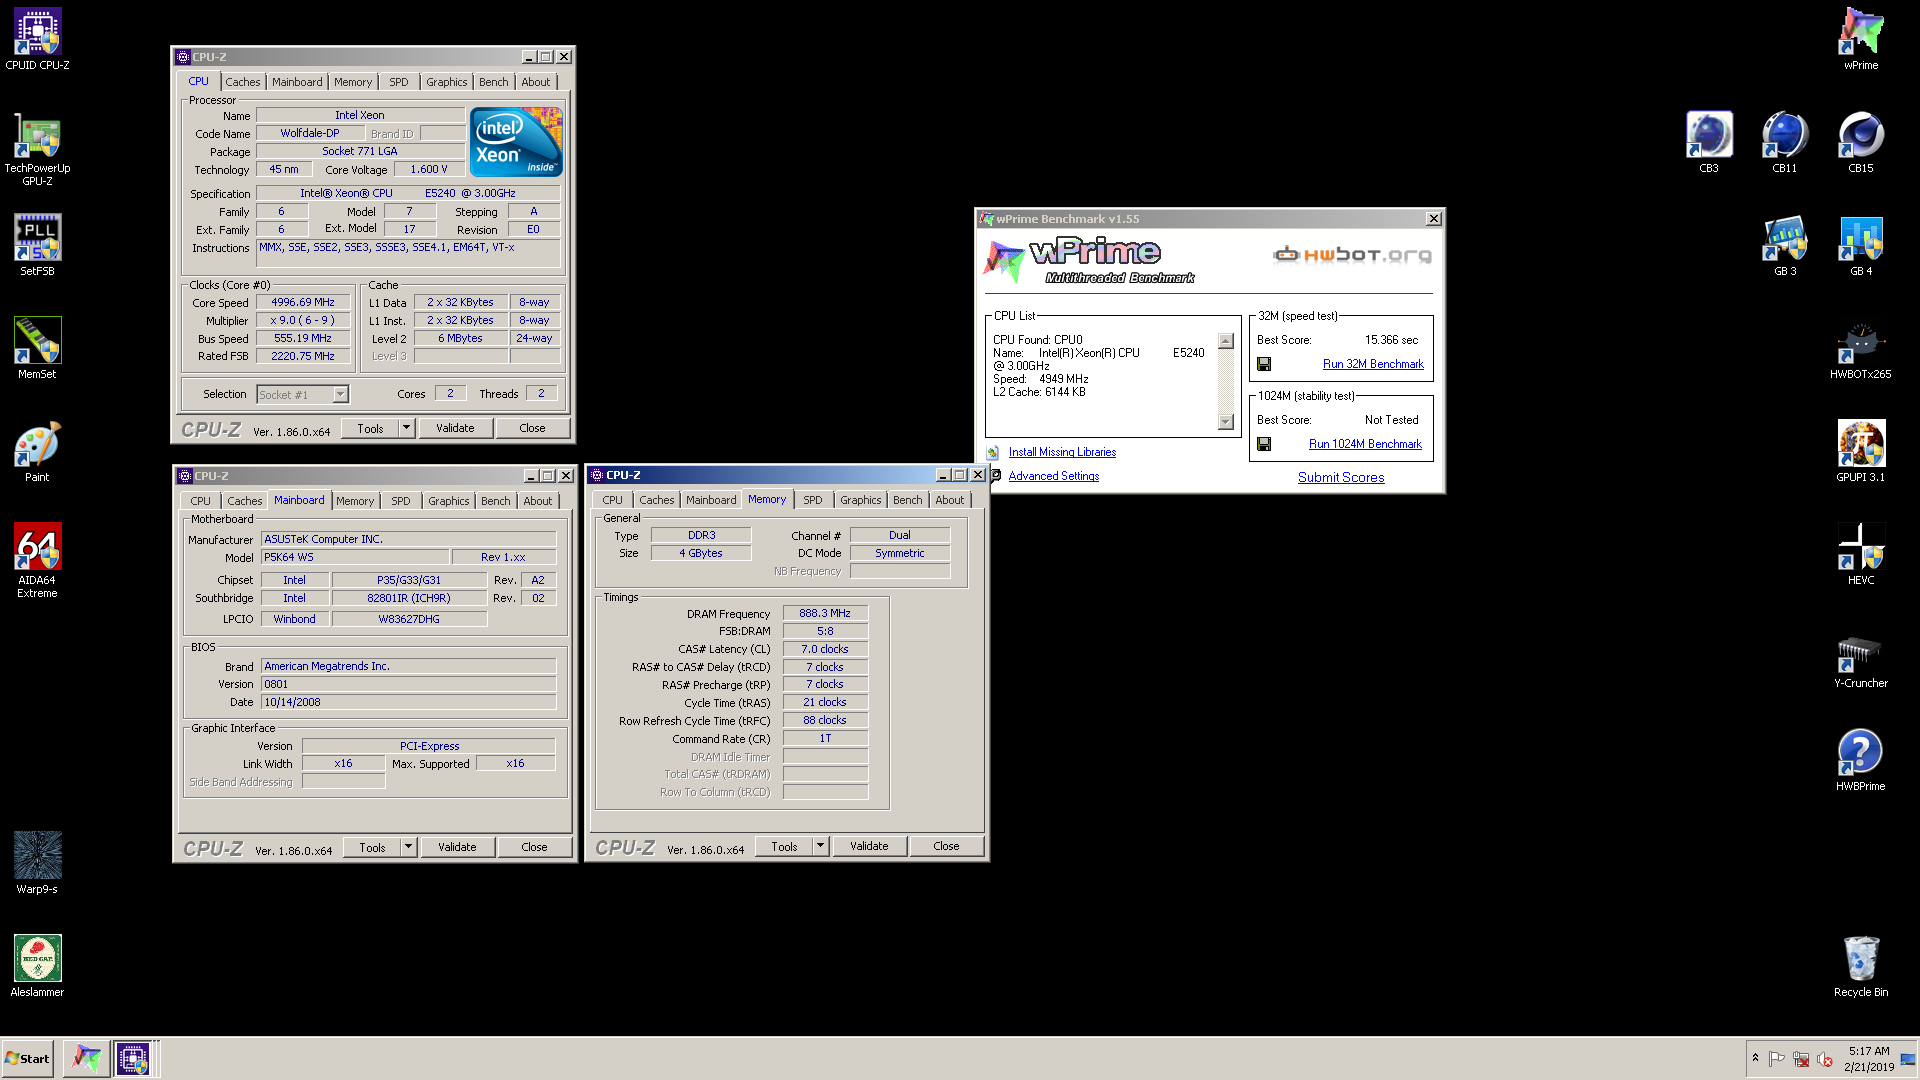
Task: Launch the HEVC desktop shortcut
Action: (1861, 554)
